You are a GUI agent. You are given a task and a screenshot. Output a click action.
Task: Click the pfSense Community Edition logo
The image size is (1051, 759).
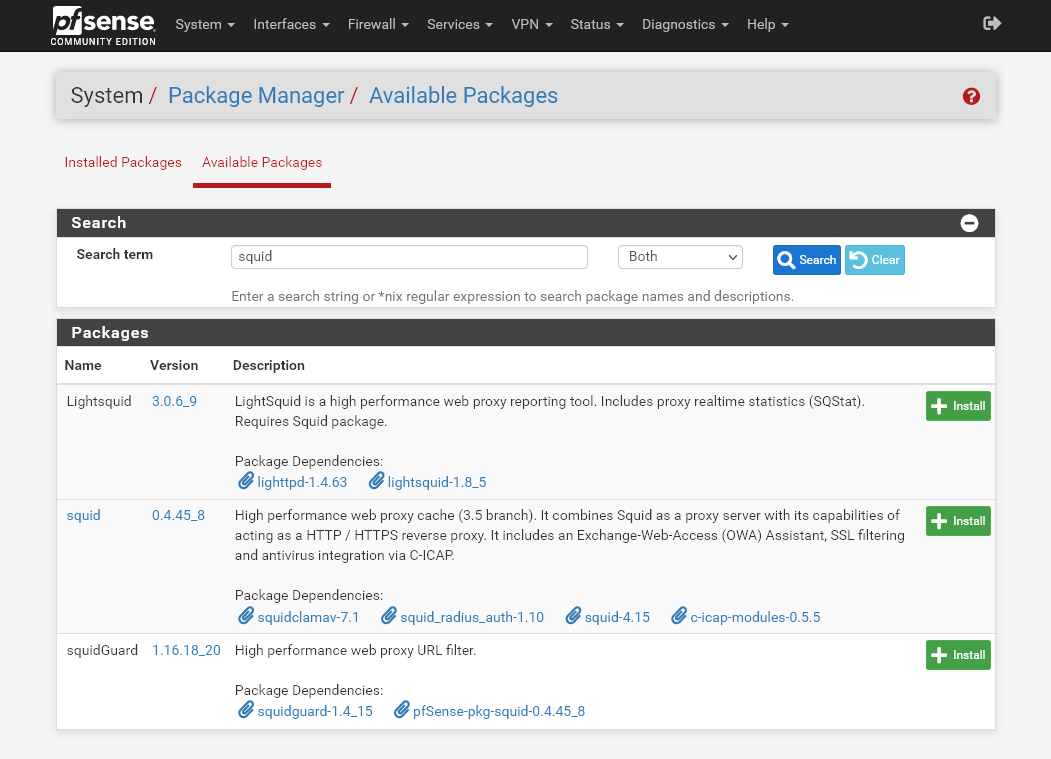pyautogui.click(x=104, y=25)
